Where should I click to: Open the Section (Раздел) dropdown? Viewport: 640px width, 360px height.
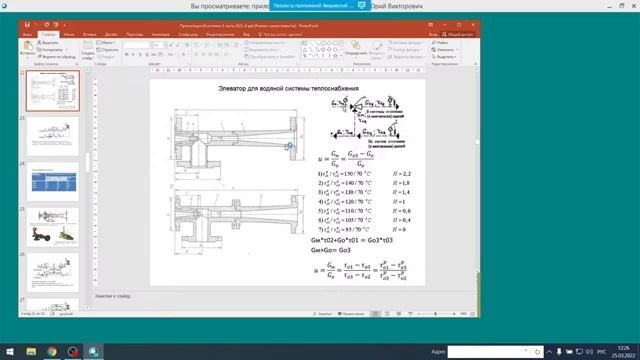(x=107, y=57)
